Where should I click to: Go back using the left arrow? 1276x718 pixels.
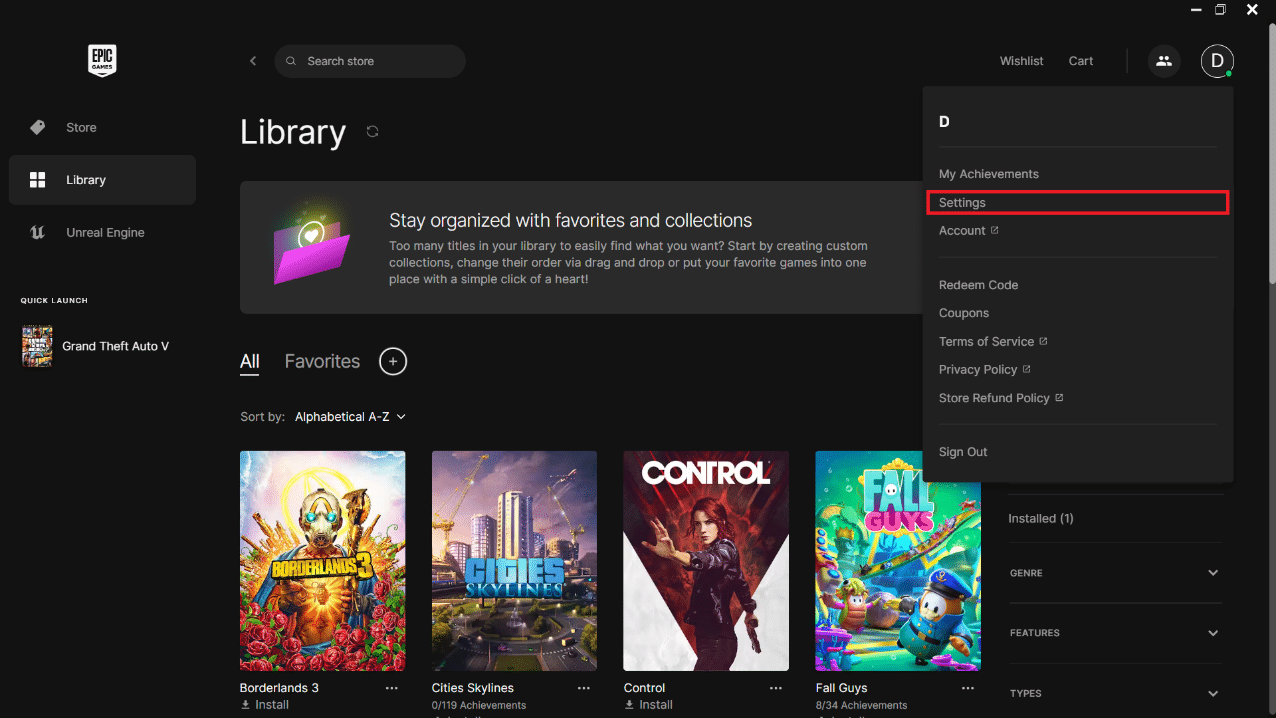pyautogui.click(x=253, y=61)
